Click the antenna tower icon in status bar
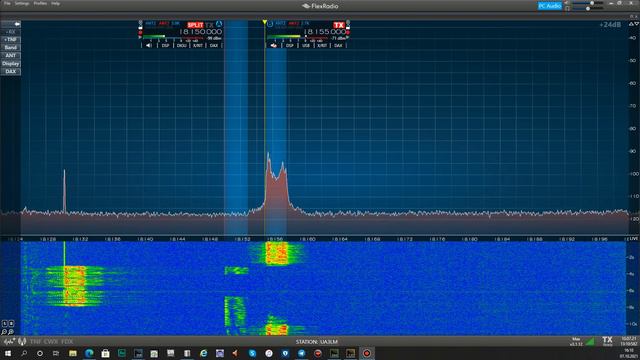Screen dimensions: 640x360 22,341
